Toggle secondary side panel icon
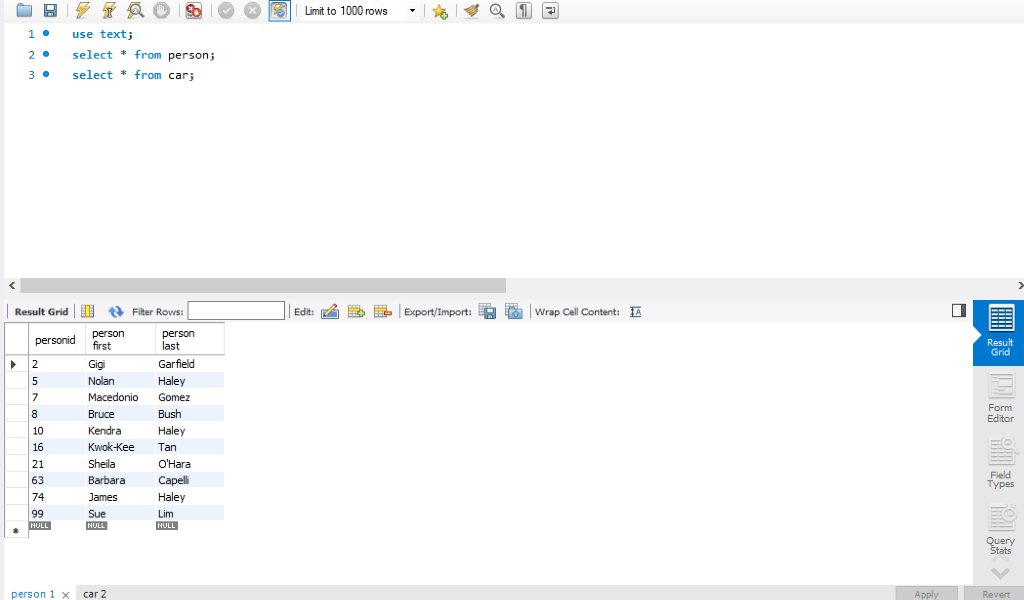This screenshot has height=600, width=1024. point(959,311)
